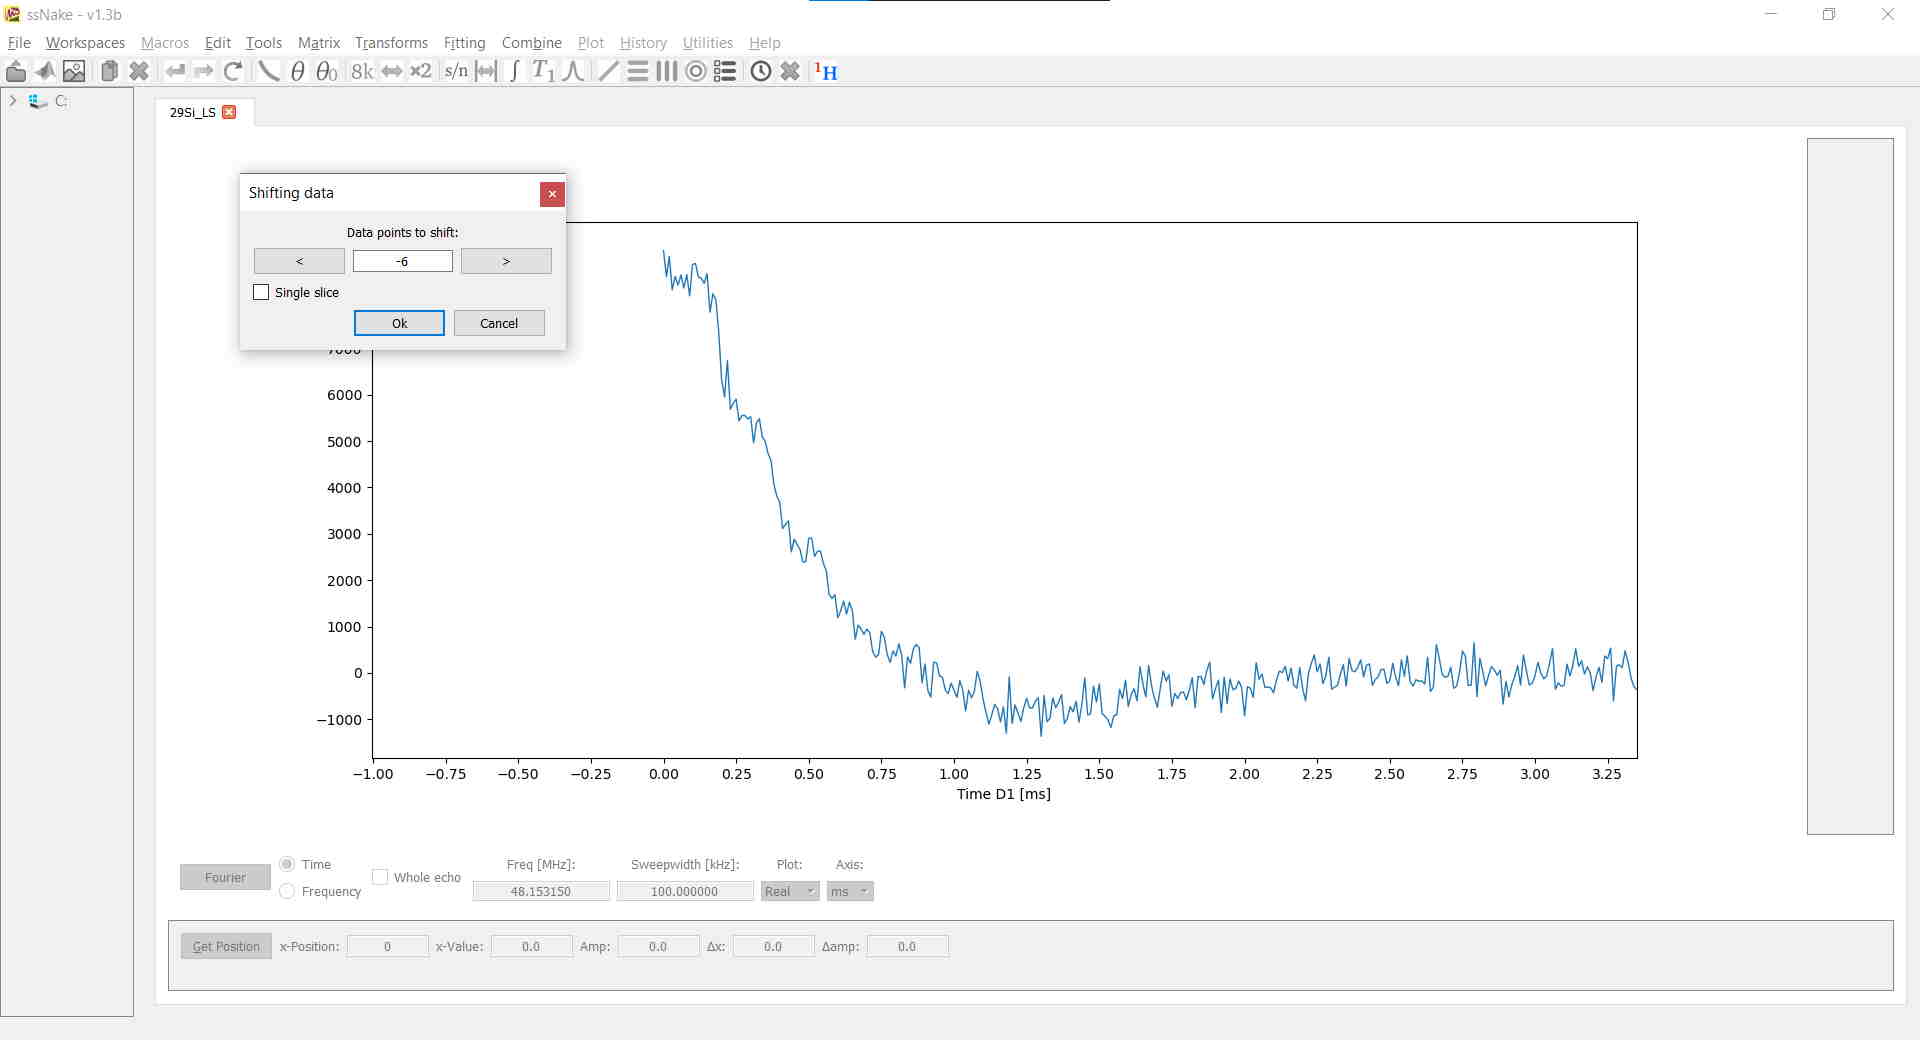This screenshot has width=1920, height=1040.
Task: Click the FWHM width measurement icon
Action: [486, 71]
